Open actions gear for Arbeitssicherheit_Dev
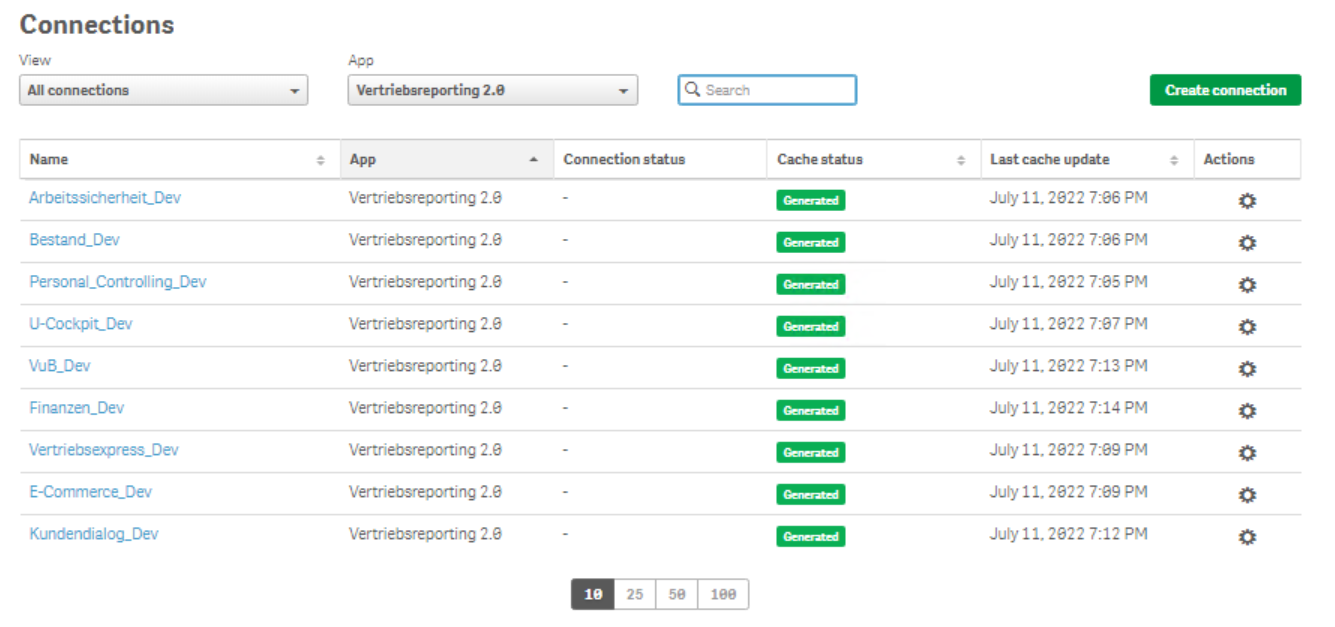 tap(1247, 201)
